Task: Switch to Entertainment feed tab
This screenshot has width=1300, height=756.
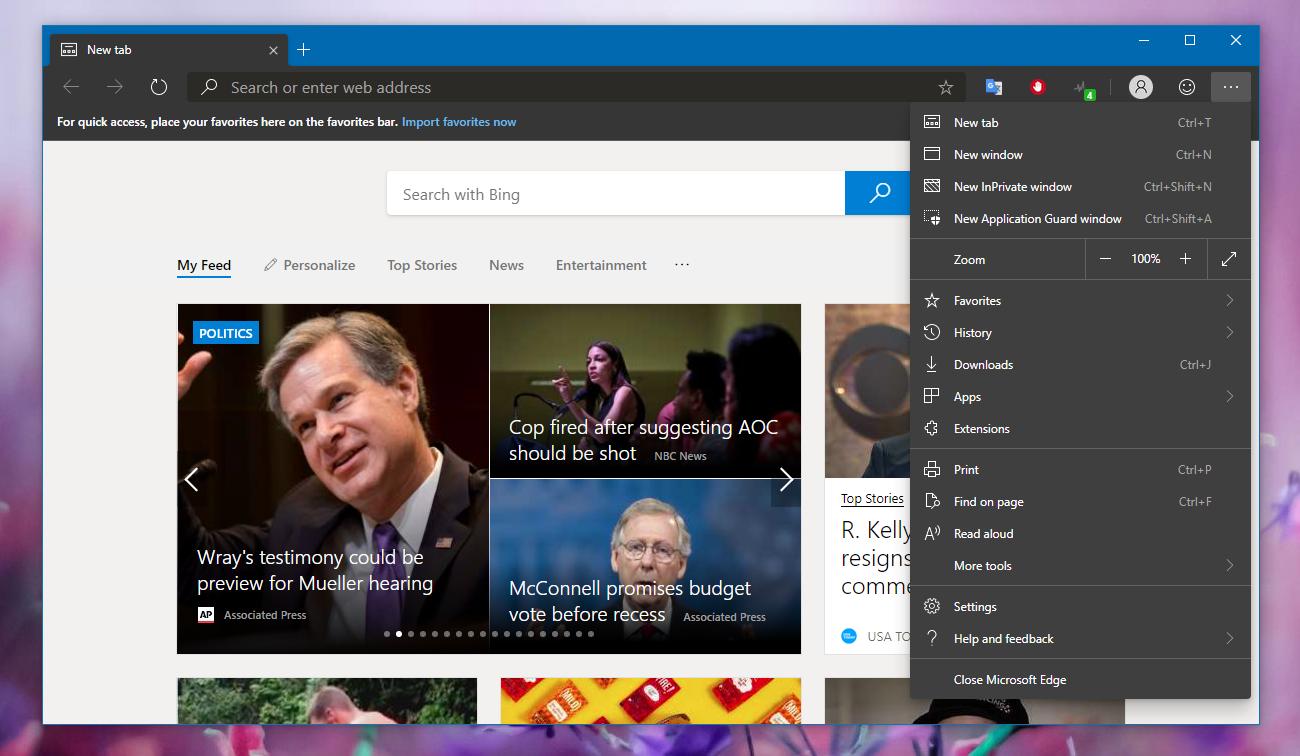Action: tap(601, 265)
